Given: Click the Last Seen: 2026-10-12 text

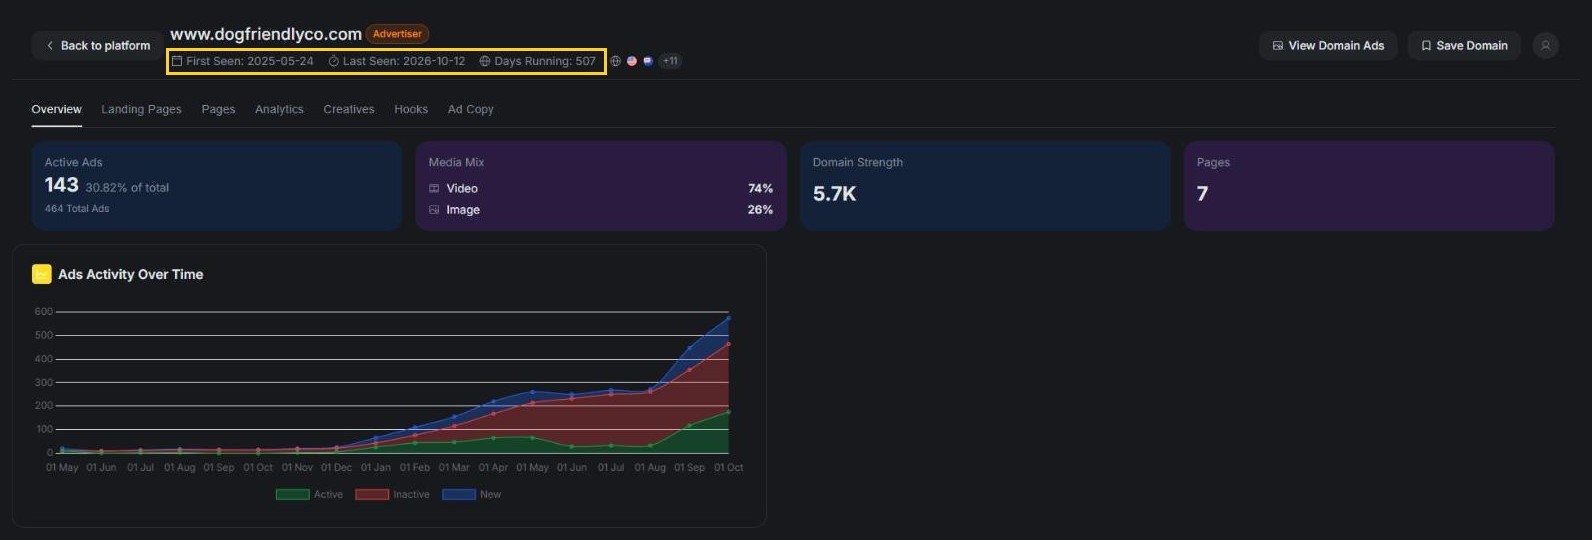Looking at the screenshot, I should pyautogui.click(x=404, y=61).
